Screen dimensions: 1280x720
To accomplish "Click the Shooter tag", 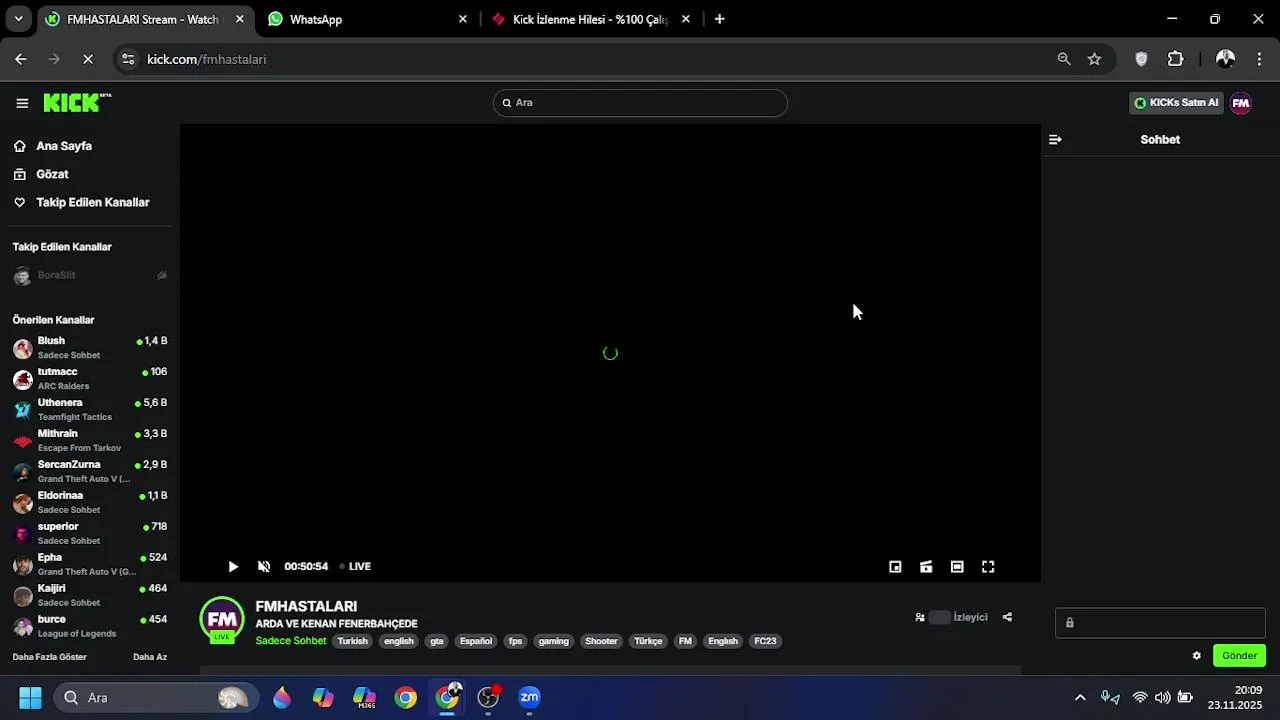I will pyautogui.click(x=601, y=641).
